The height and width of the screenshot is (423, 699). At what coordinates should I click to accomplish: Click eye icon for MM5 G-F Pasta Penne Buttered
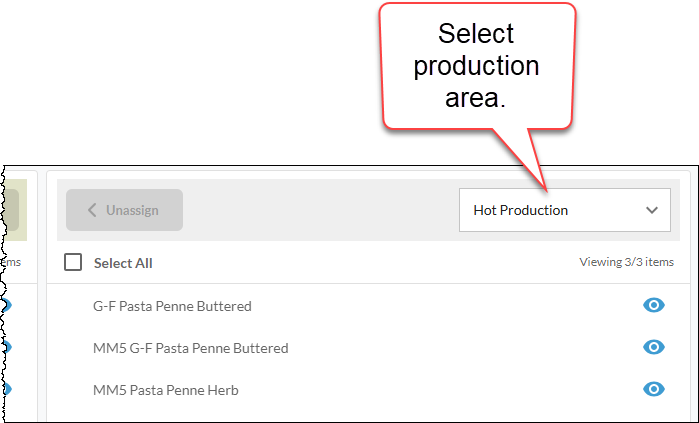tap(654, 347)
